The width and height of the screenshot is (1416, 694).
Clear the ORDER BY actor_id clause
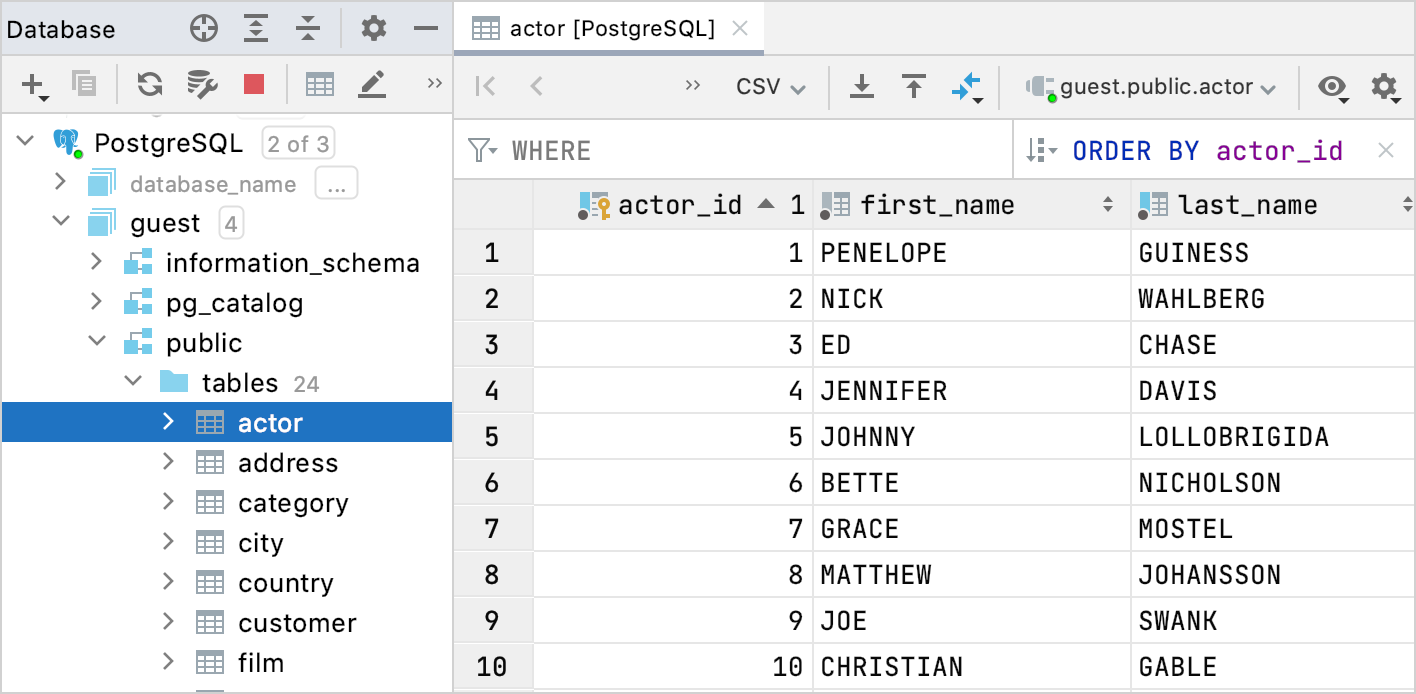coord(1386,150)
